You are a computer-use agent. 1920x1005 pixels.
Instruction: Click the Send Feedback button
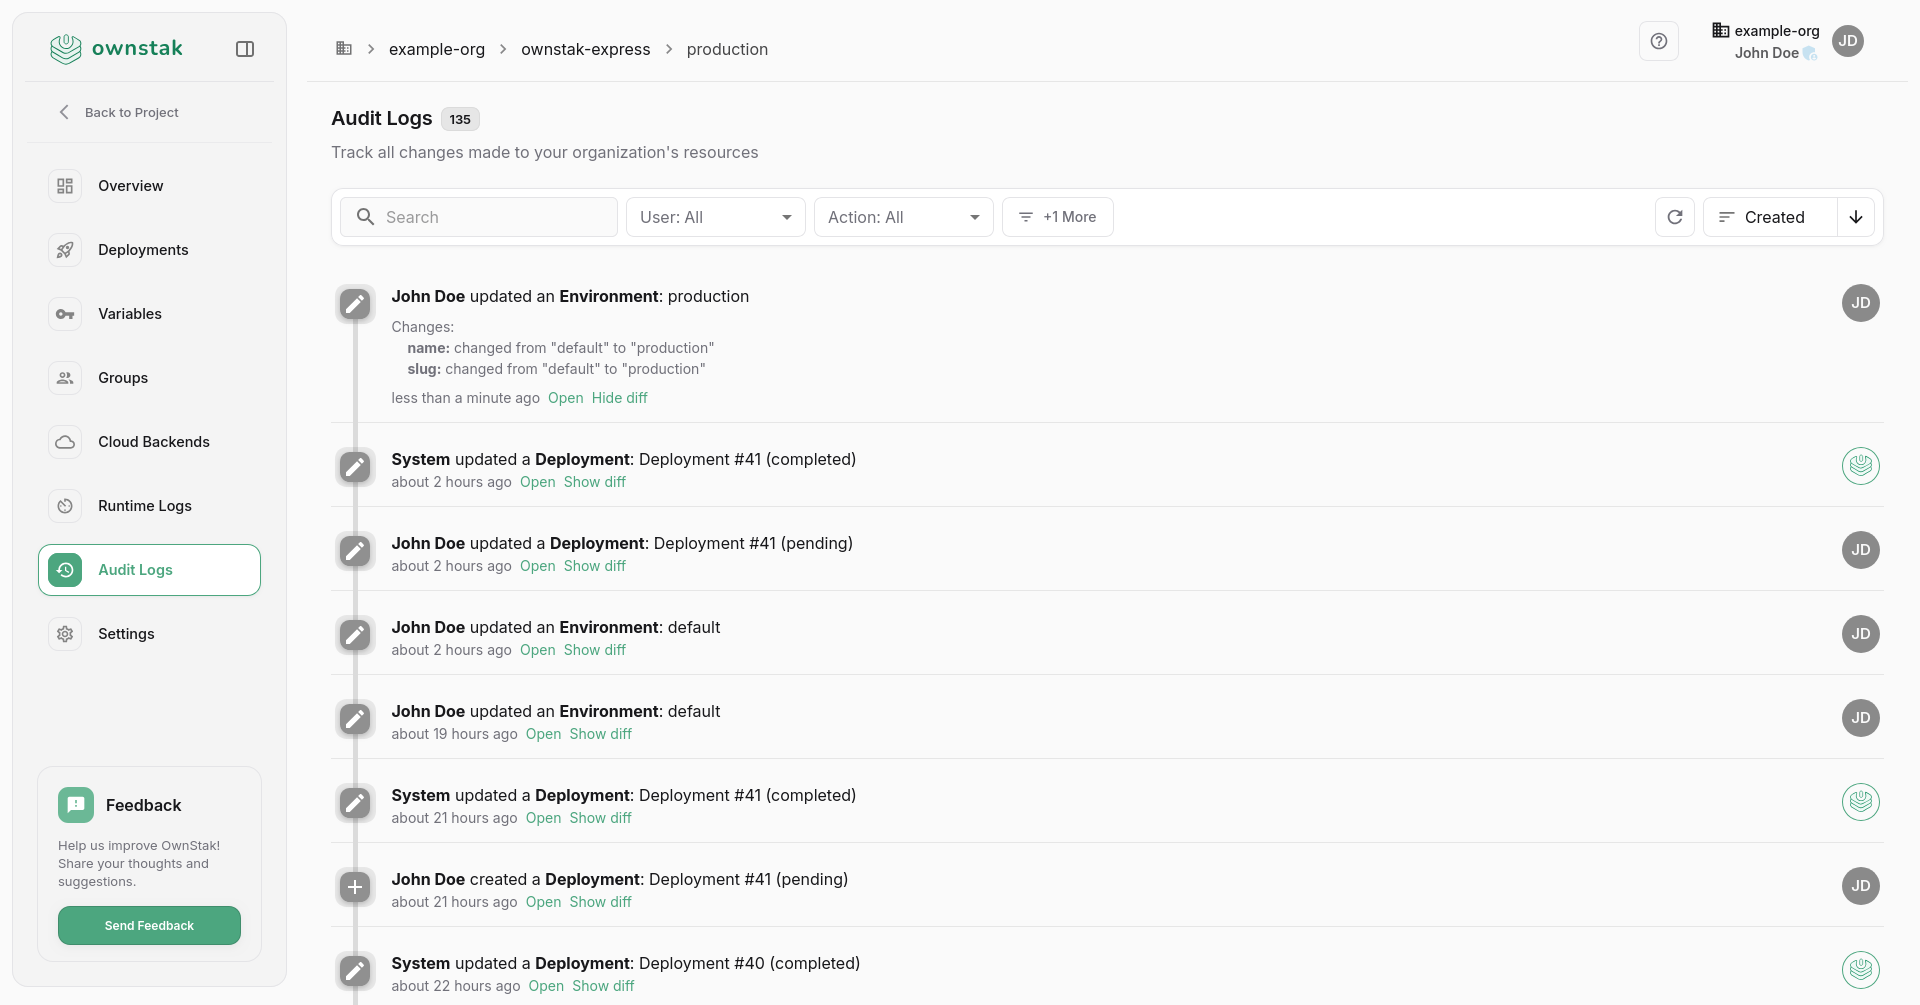click(x=149, y=926)
